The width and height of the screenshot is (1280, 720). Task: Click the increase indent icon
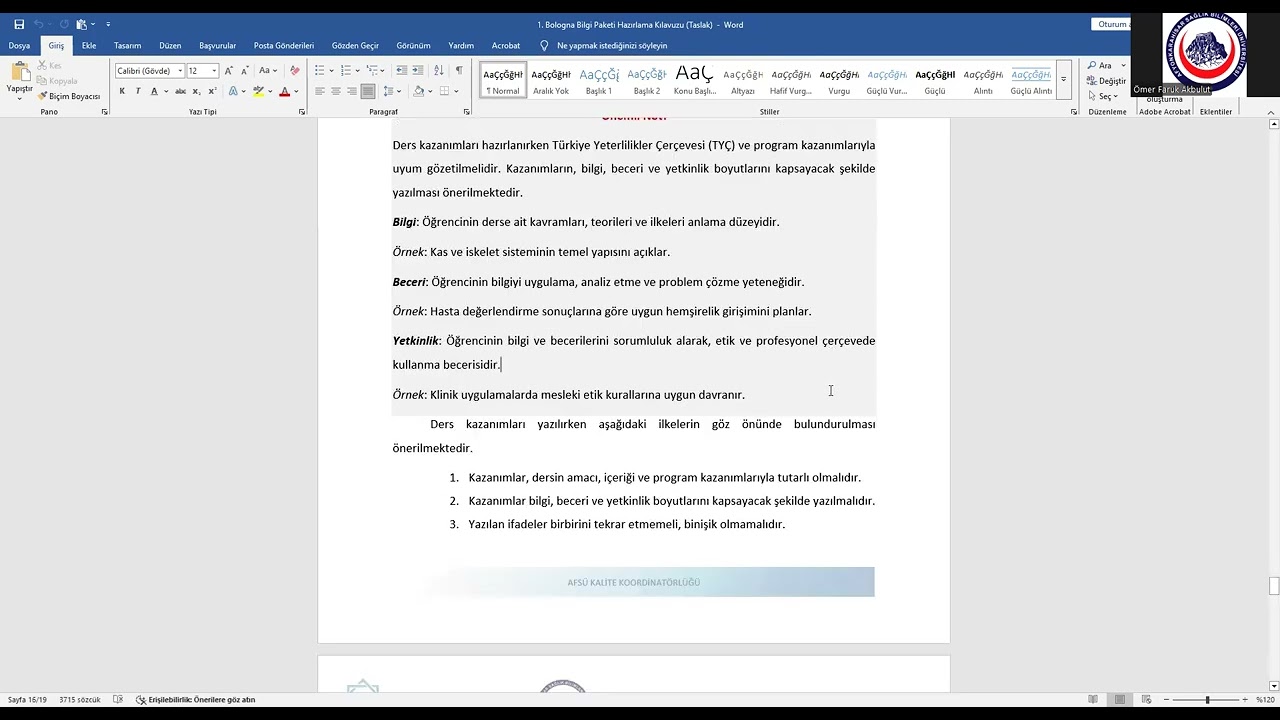coord(417,71)
